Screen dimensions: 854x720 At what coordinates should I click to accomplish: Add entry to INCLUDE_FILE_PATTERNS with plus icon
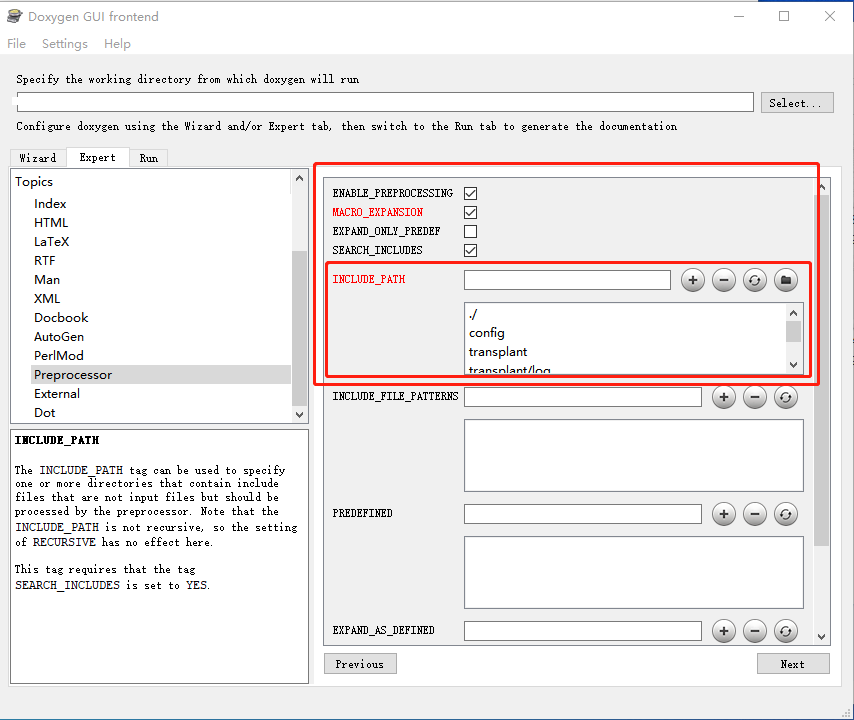(x=724, y=397)
